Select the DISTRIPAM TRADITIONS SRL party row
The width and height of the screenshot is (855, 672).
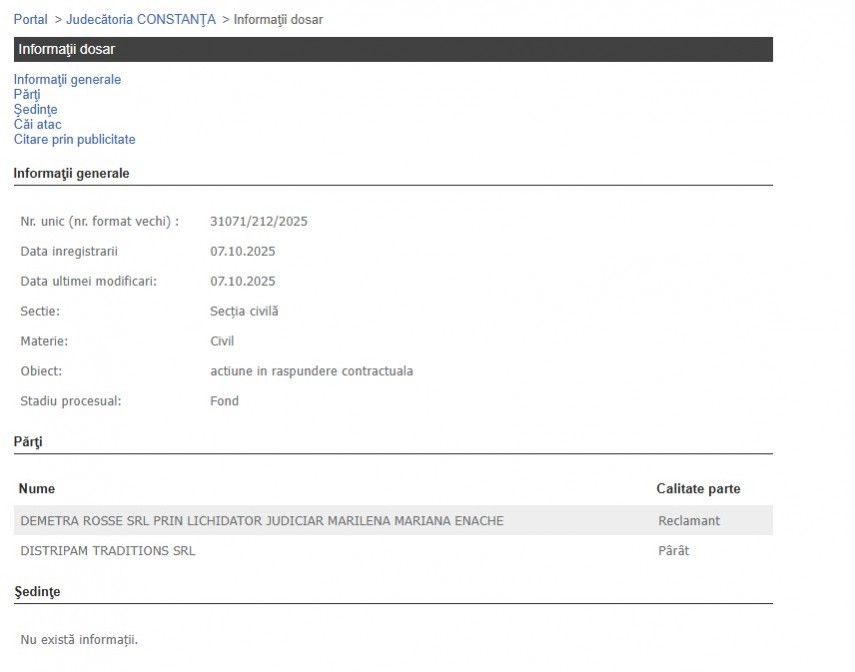[108, 551]
